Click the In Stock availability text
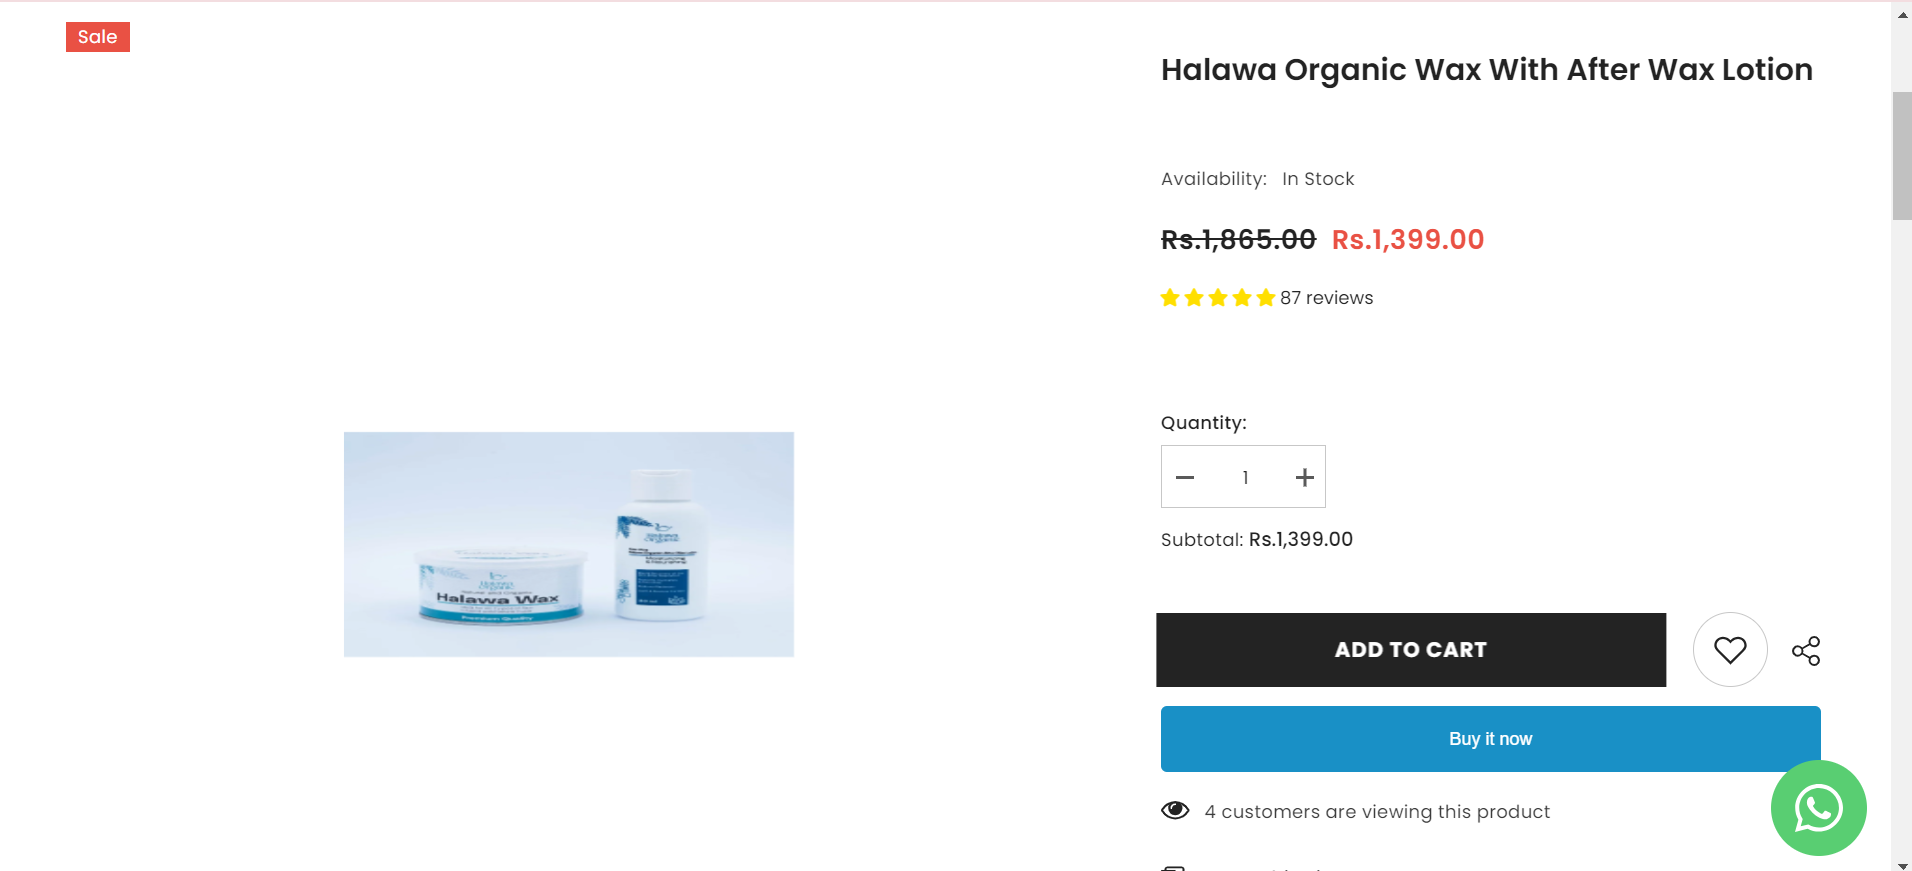 (x=1318, y=179)
